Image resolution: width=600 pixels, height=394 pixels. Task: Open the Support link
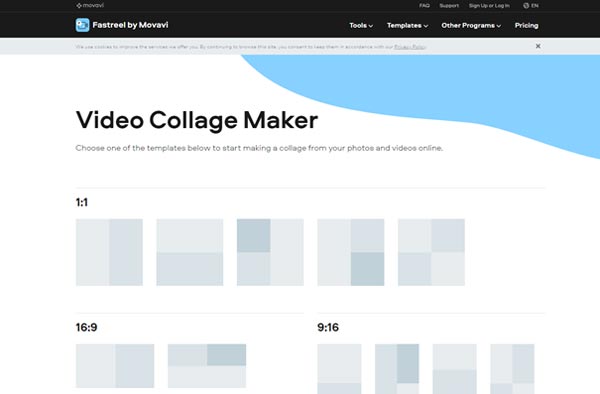click(449, 5)
